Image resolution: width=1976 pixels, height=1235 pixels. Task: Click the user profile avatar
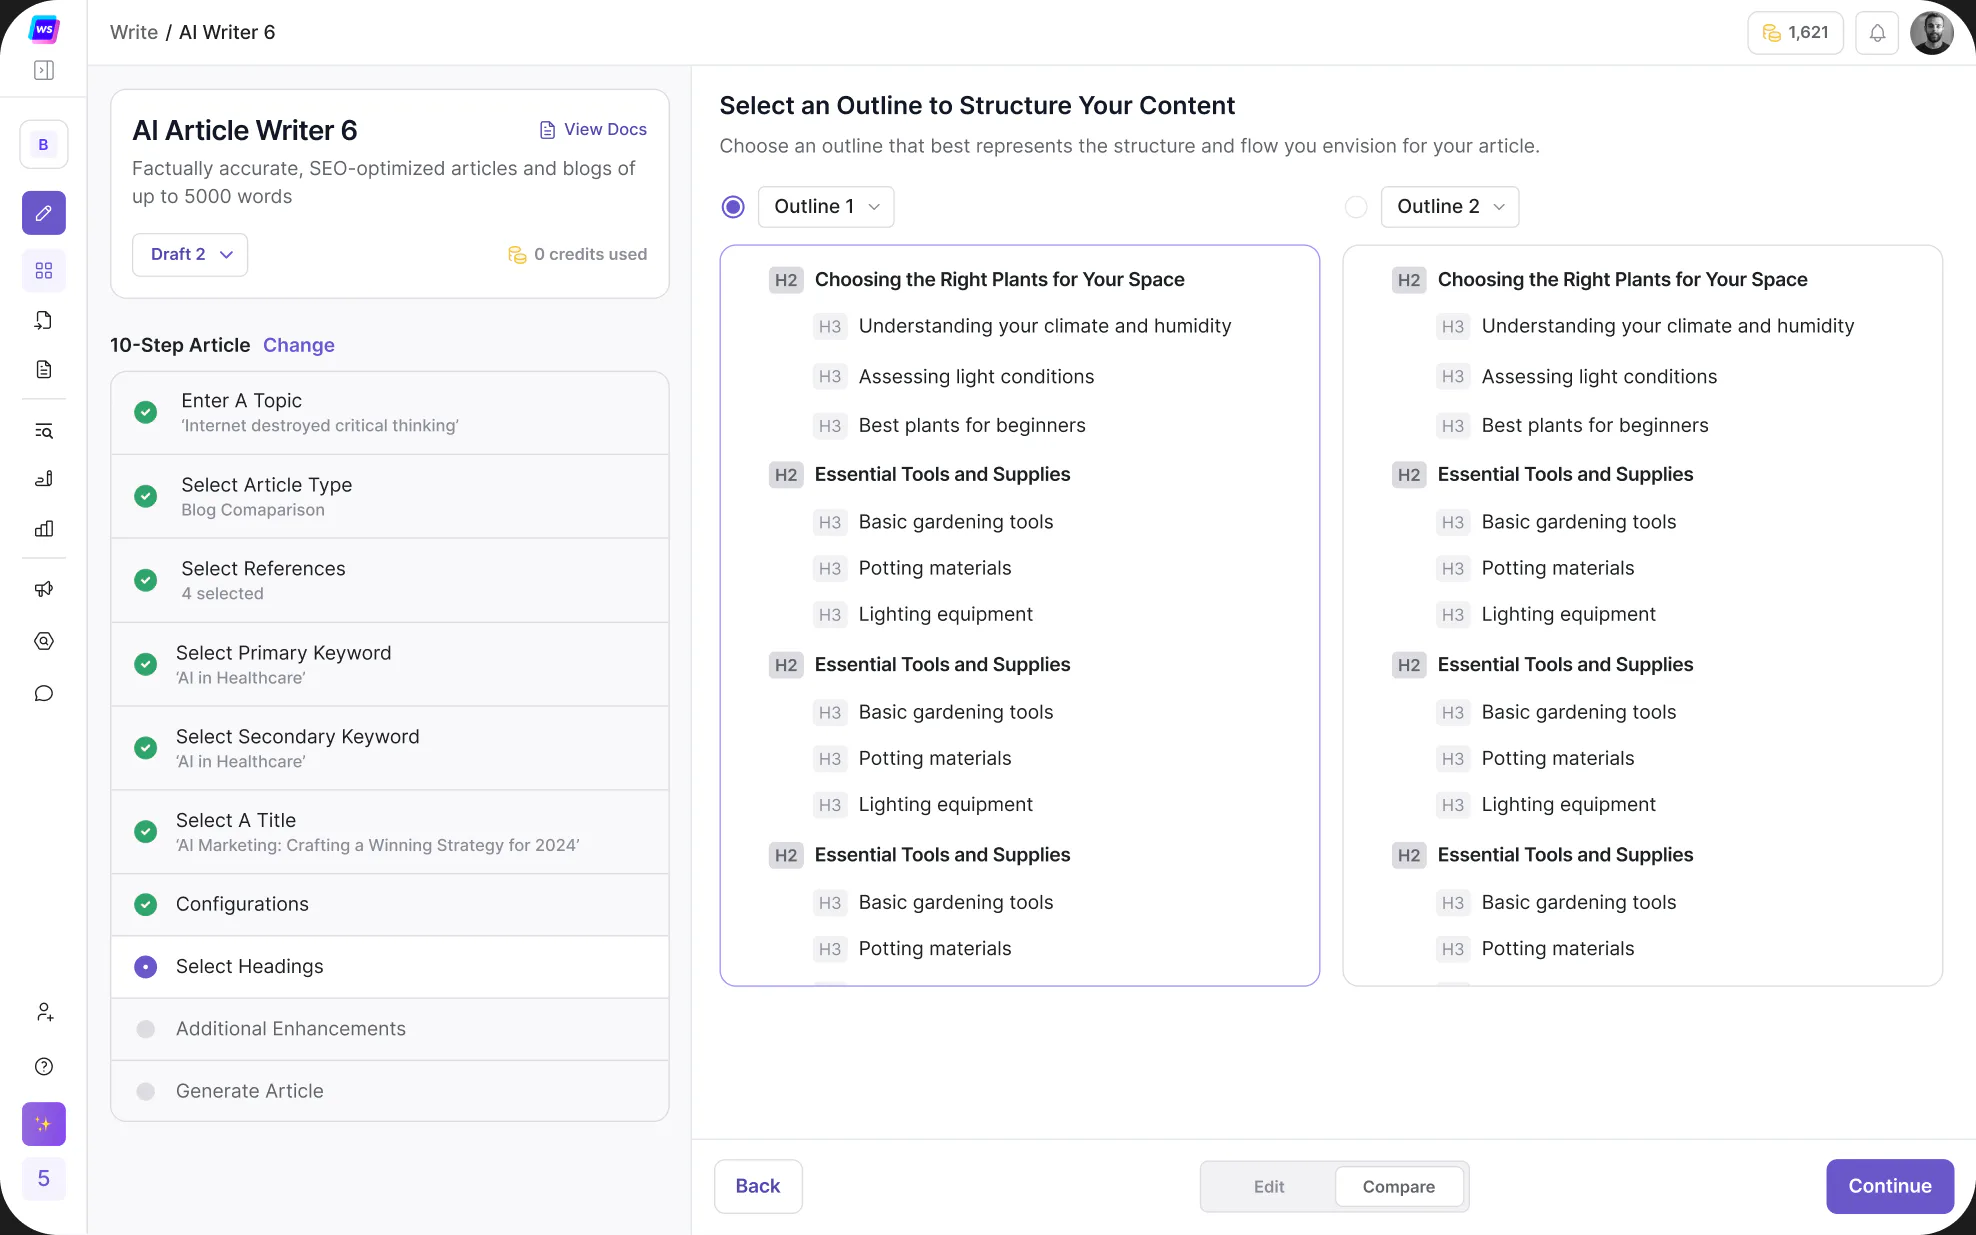(x=1932, y=33)
